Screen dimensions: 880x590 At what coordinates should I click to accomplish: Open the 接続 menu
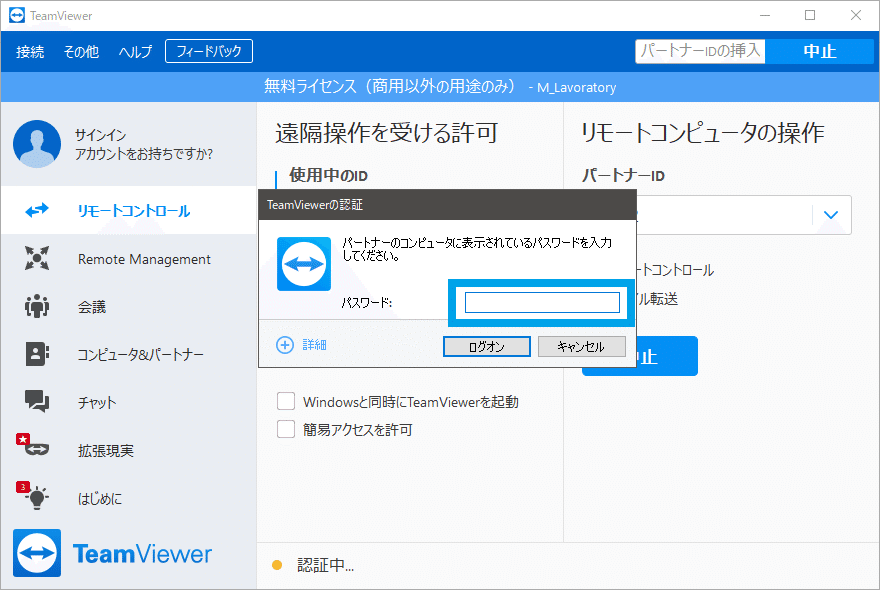click(x=30, y=52)
